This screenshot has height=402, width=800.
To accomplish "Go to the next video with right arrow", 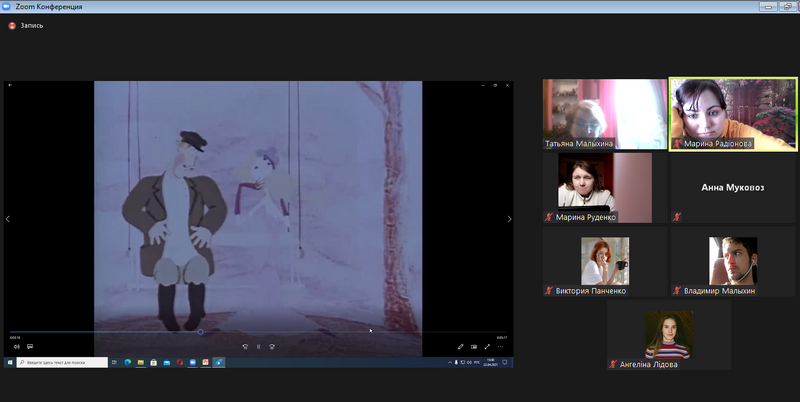I will coord(509,219).
